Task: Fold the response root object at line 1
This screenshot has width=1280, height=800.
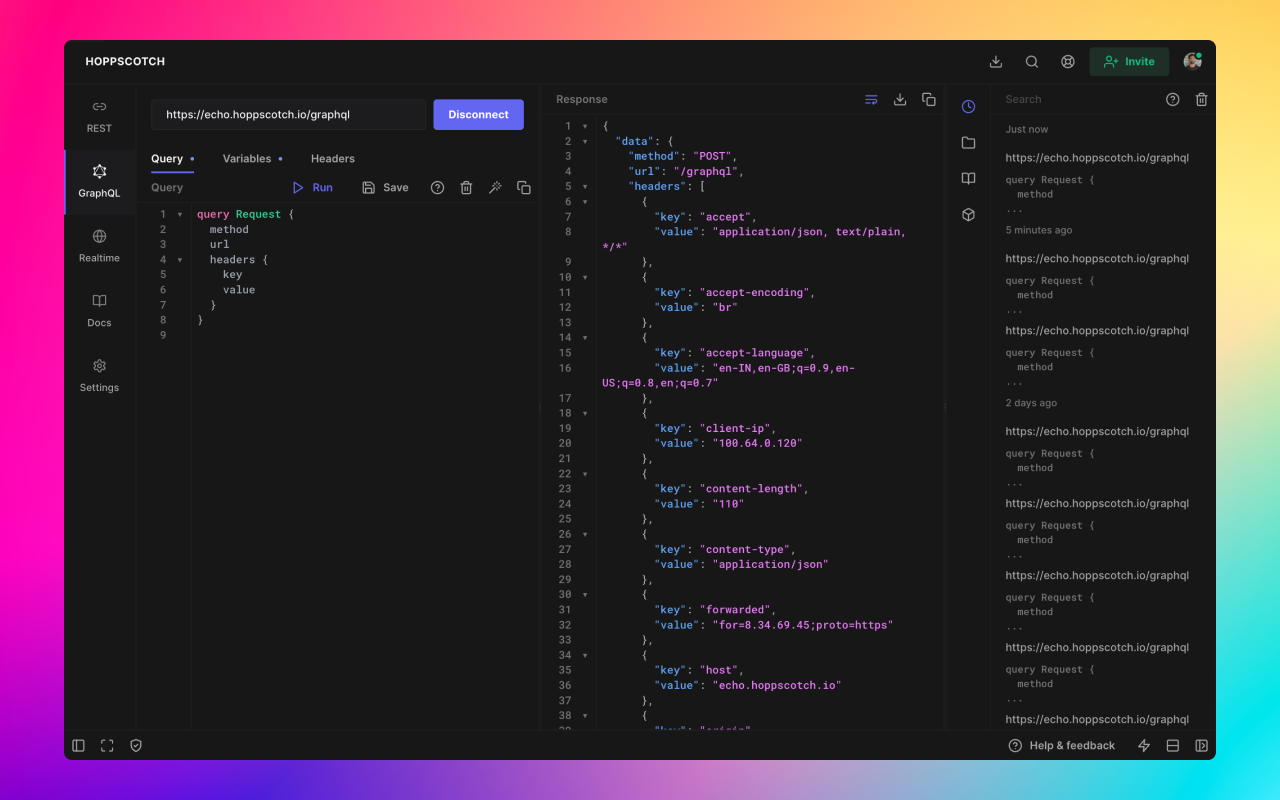Action: click(585, 126)
